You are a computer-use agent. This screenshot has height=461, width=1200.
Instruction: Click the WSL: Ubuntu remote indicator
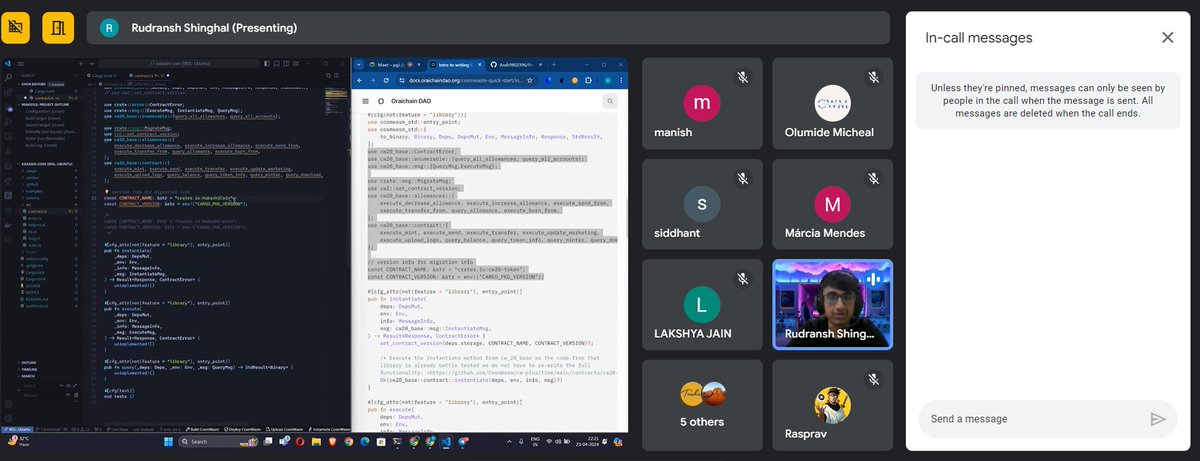point(17,429)
